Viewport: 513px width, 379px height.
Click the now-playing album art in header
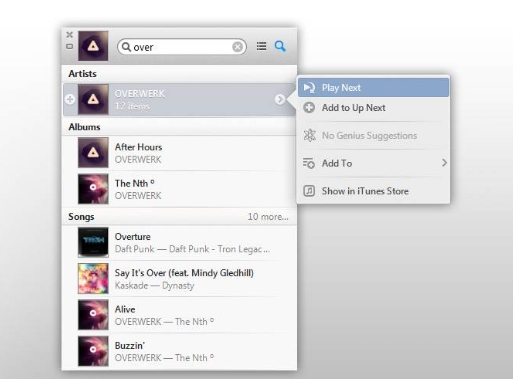[x=93, y=46]
